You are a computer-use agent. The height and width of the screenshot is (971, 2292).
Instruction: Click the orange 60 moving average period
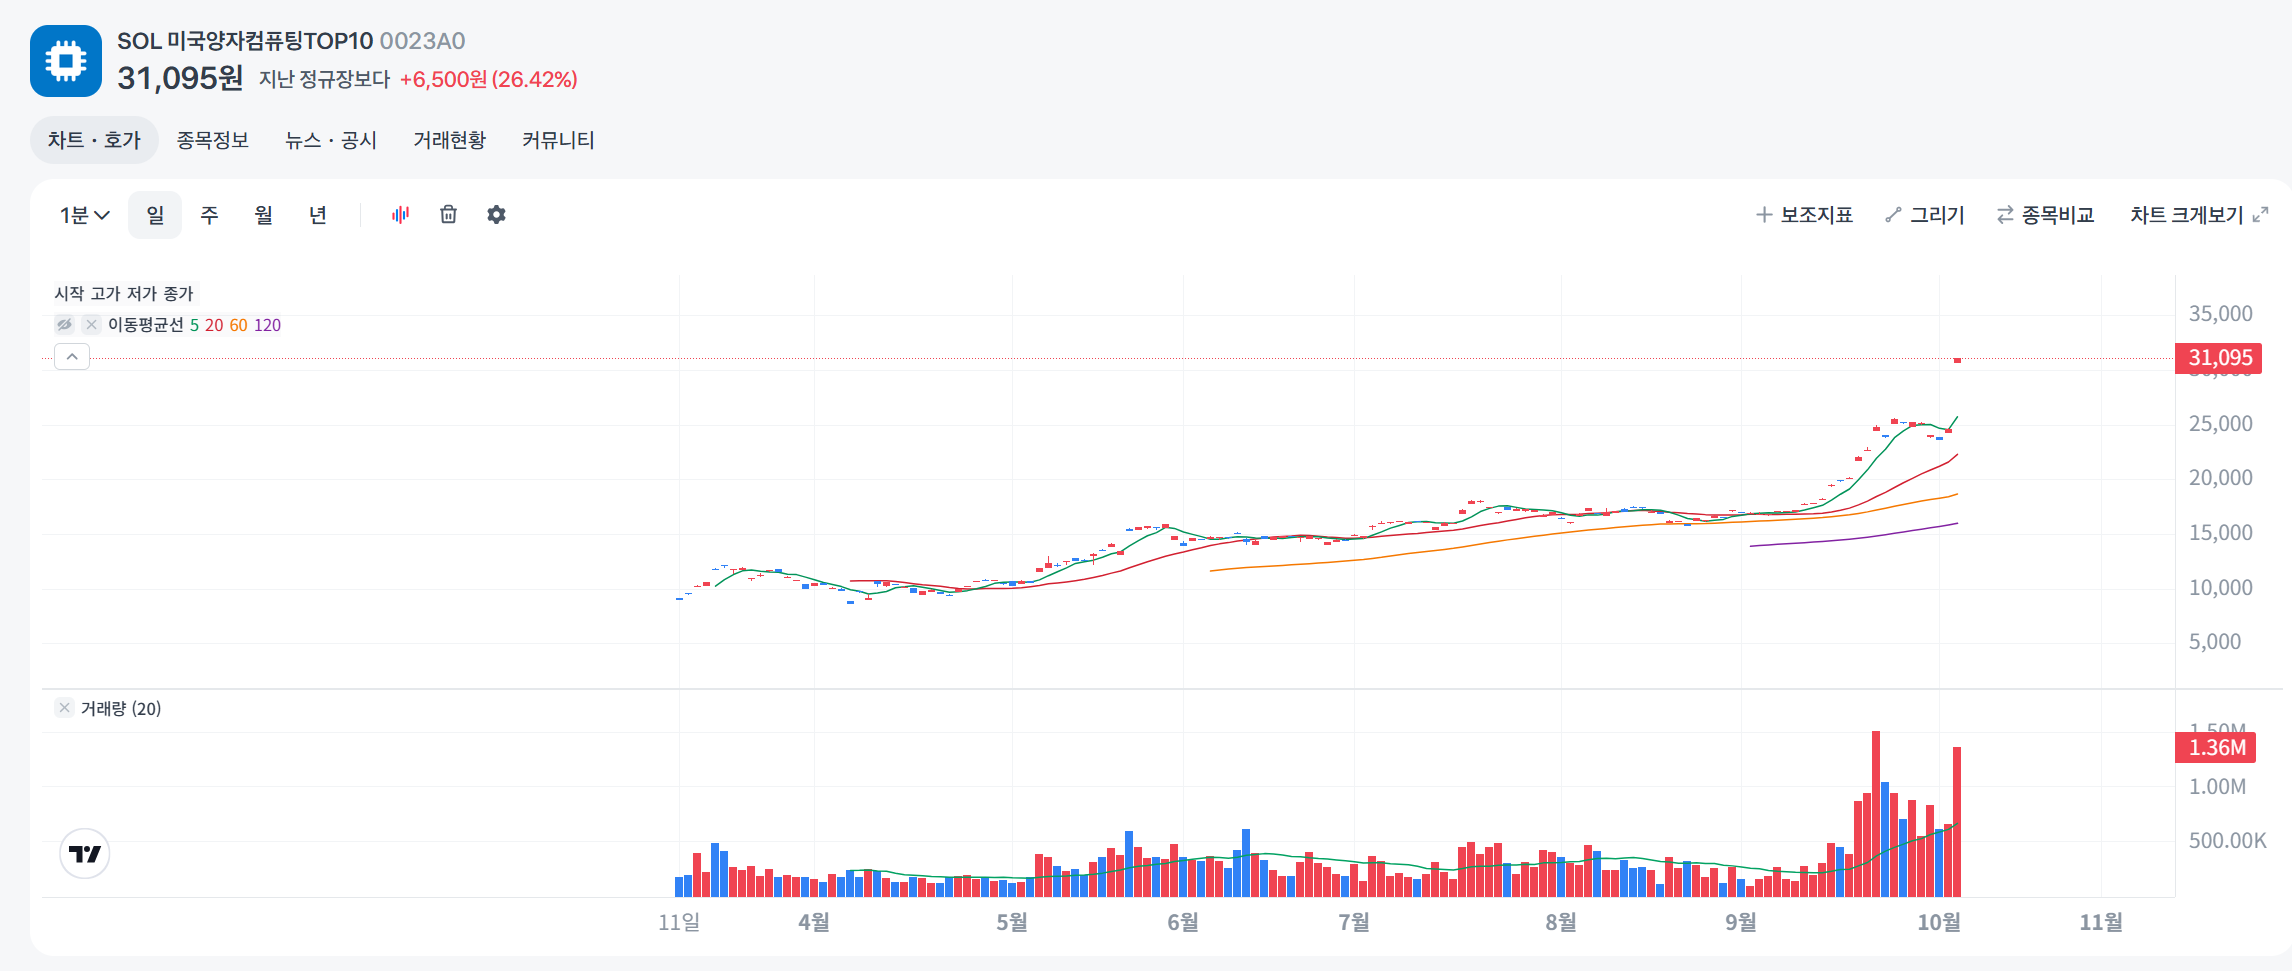tap(238, 325)
